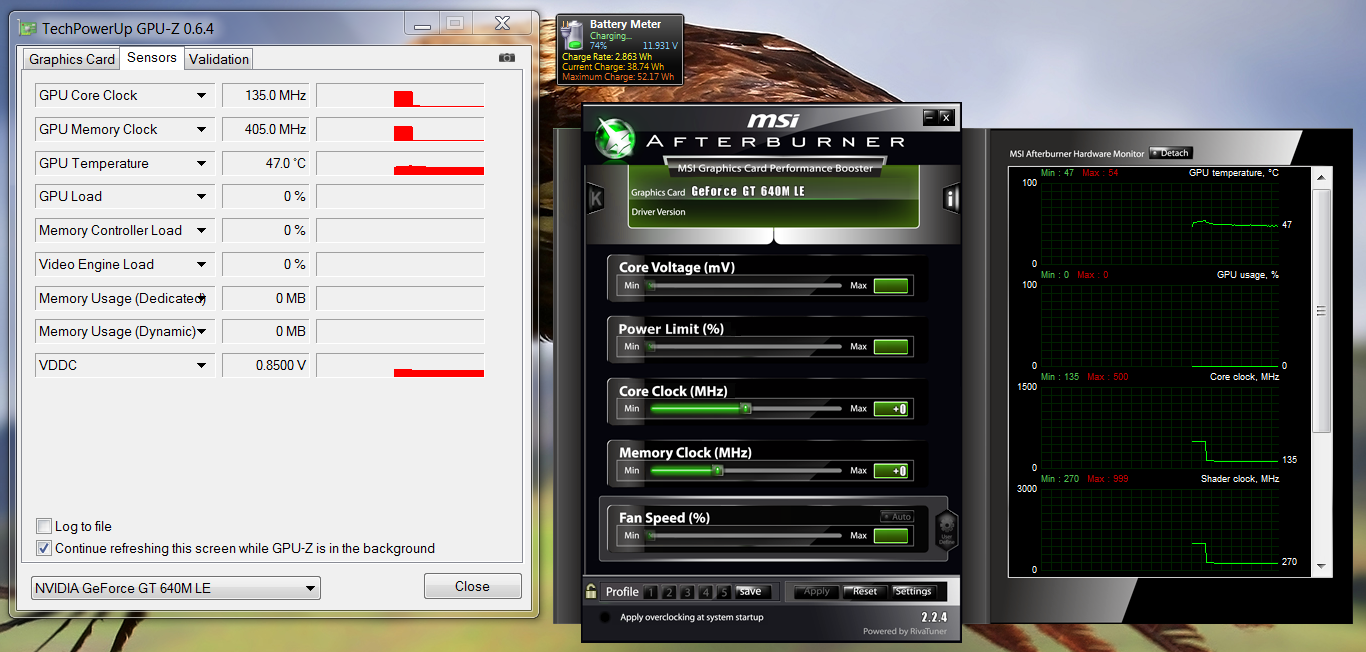Toggle Auto fan speed button

coord(897,517)
